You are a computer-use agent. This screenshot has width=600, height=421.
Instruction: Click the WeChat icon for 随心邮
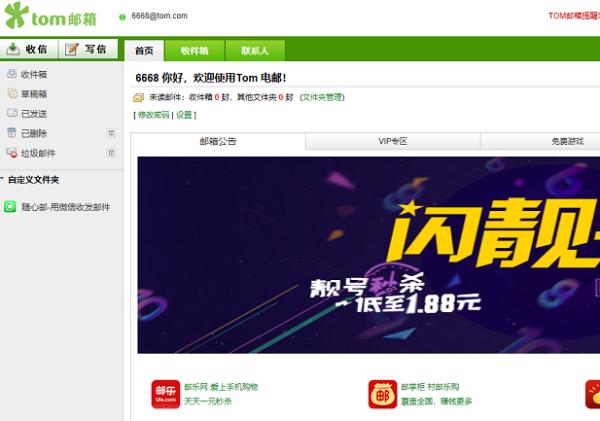point(10,207)
